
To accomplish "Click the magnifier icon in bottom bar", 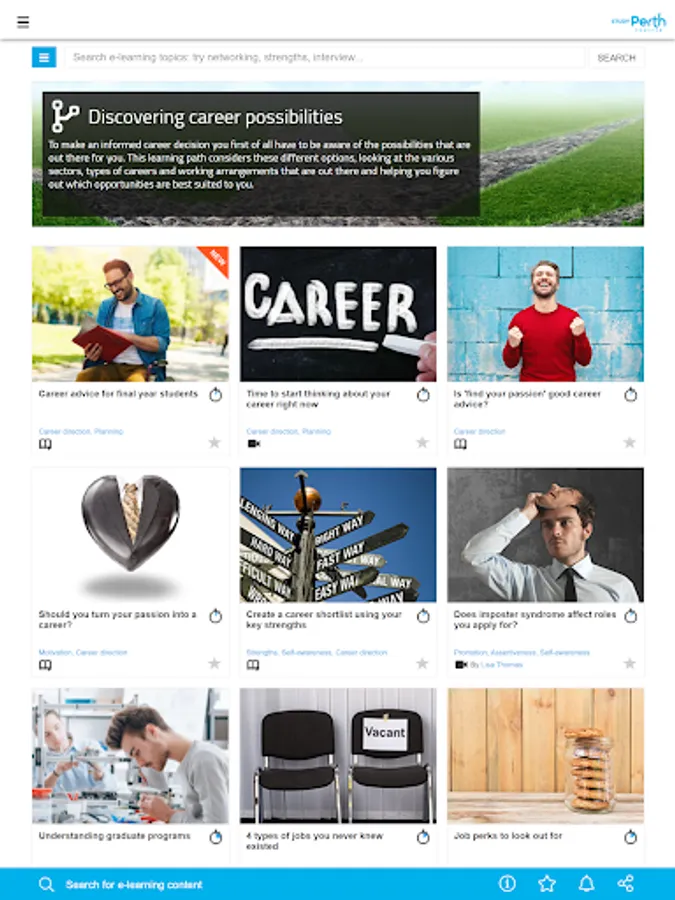I will (46, 884).
